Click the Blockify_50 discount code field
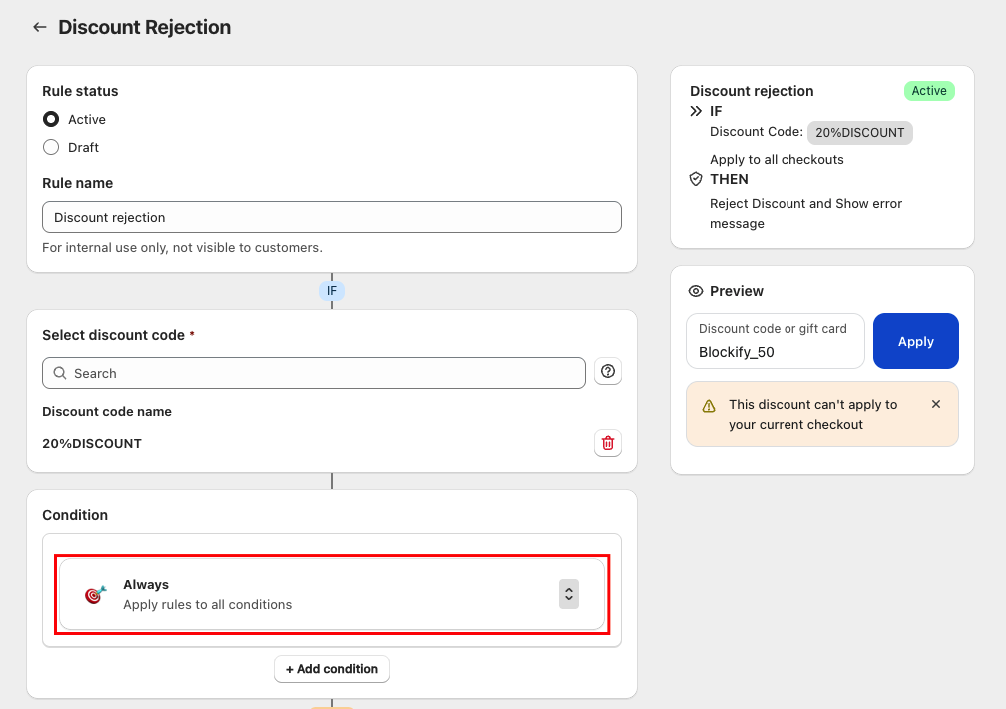1006x709 pixels. pyautogui.click(x=775, y=341)
